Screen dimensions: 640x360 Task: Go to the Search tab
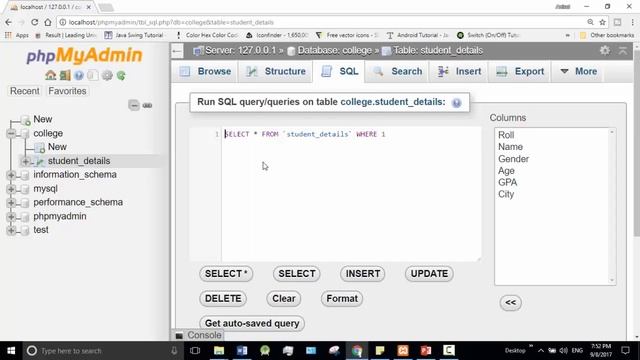coord(398,71)
